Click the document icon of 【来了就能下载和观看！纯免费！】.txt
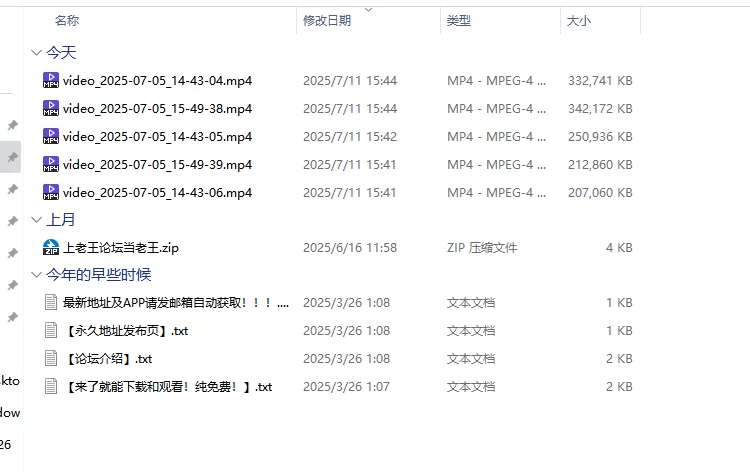This screenshot has height=472, width=750. 51,386
